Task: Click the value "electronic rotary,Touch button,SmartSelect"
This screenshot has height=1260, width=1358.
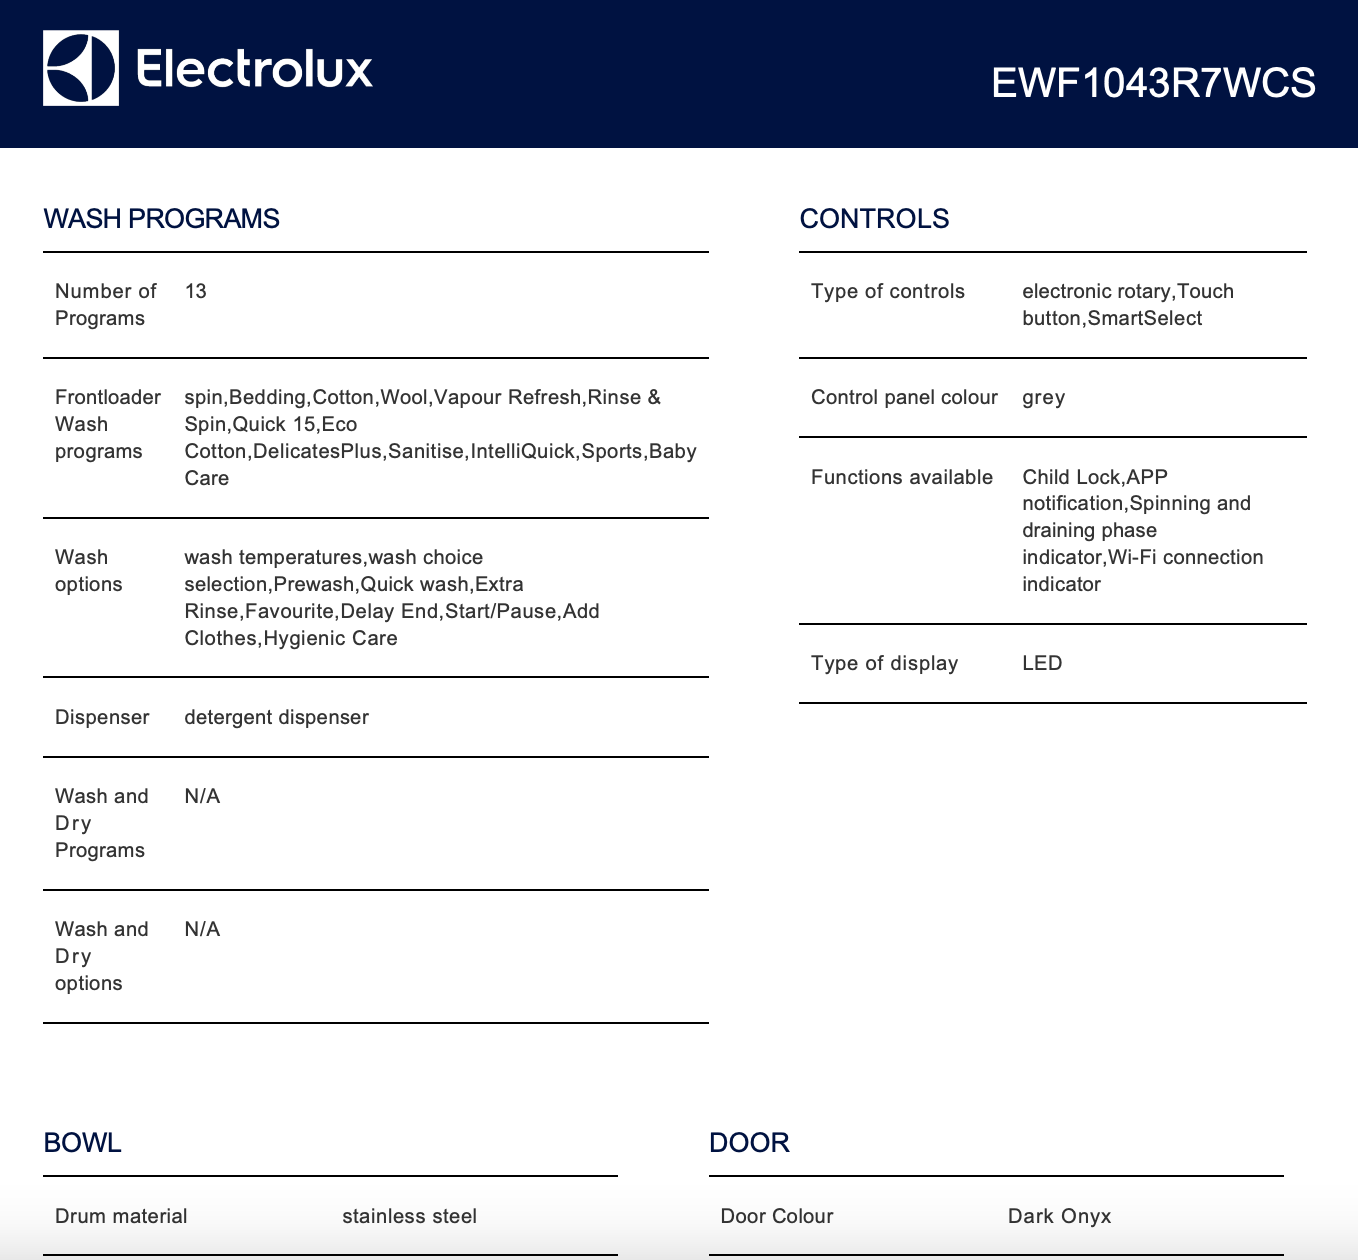Action: pos(1128,305)
